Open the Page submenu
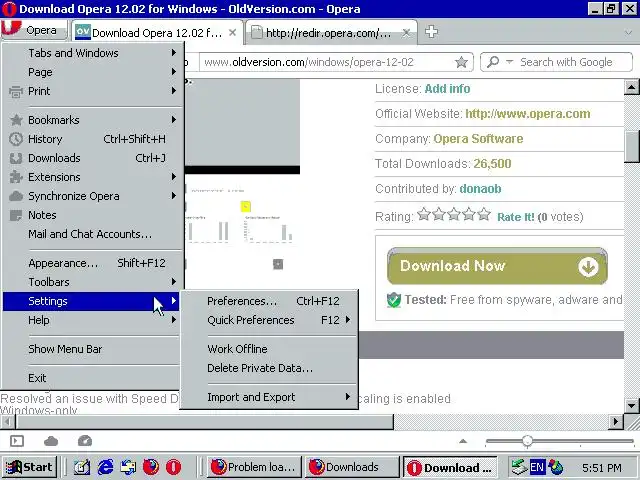The height and width of the screenshot is (480, 640). (x=92, y=72)
